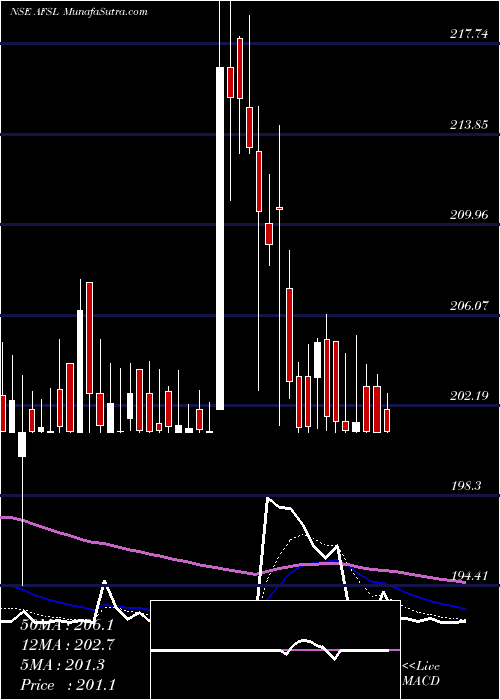
Task: Click the MACD inset panel
Action: (275, 650)
